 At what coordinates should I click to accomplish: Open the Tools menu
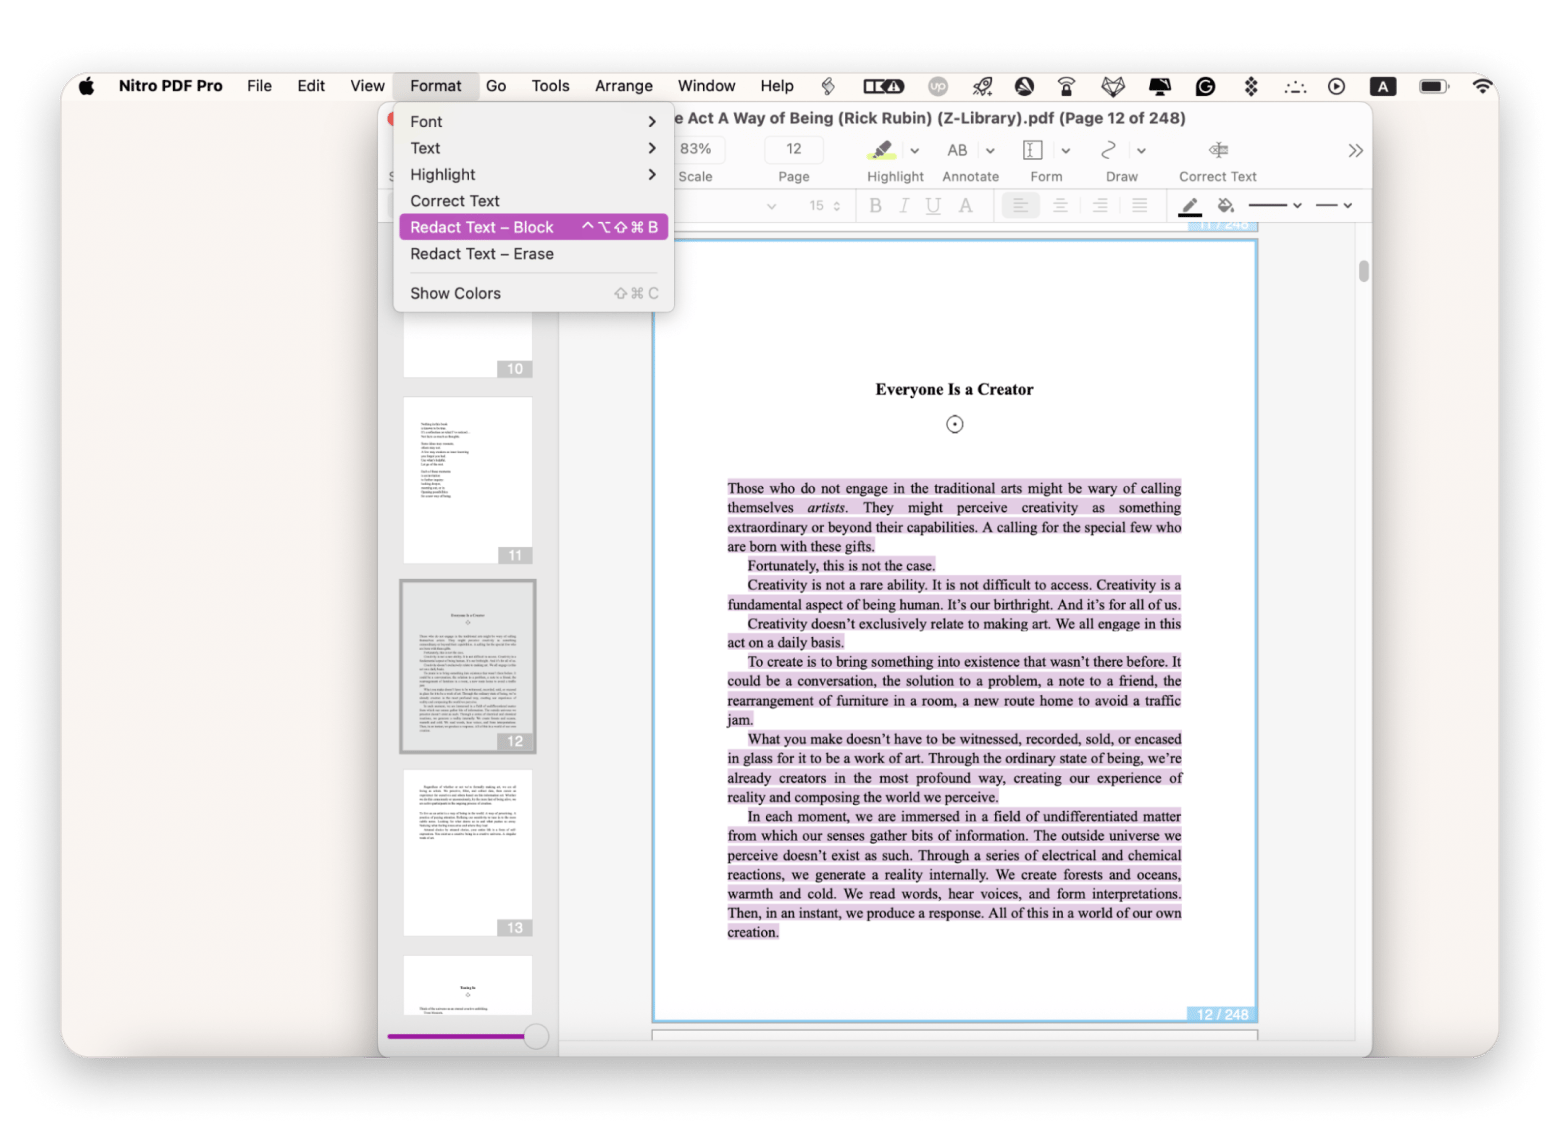pyautogui.click(x=549, y=86)
